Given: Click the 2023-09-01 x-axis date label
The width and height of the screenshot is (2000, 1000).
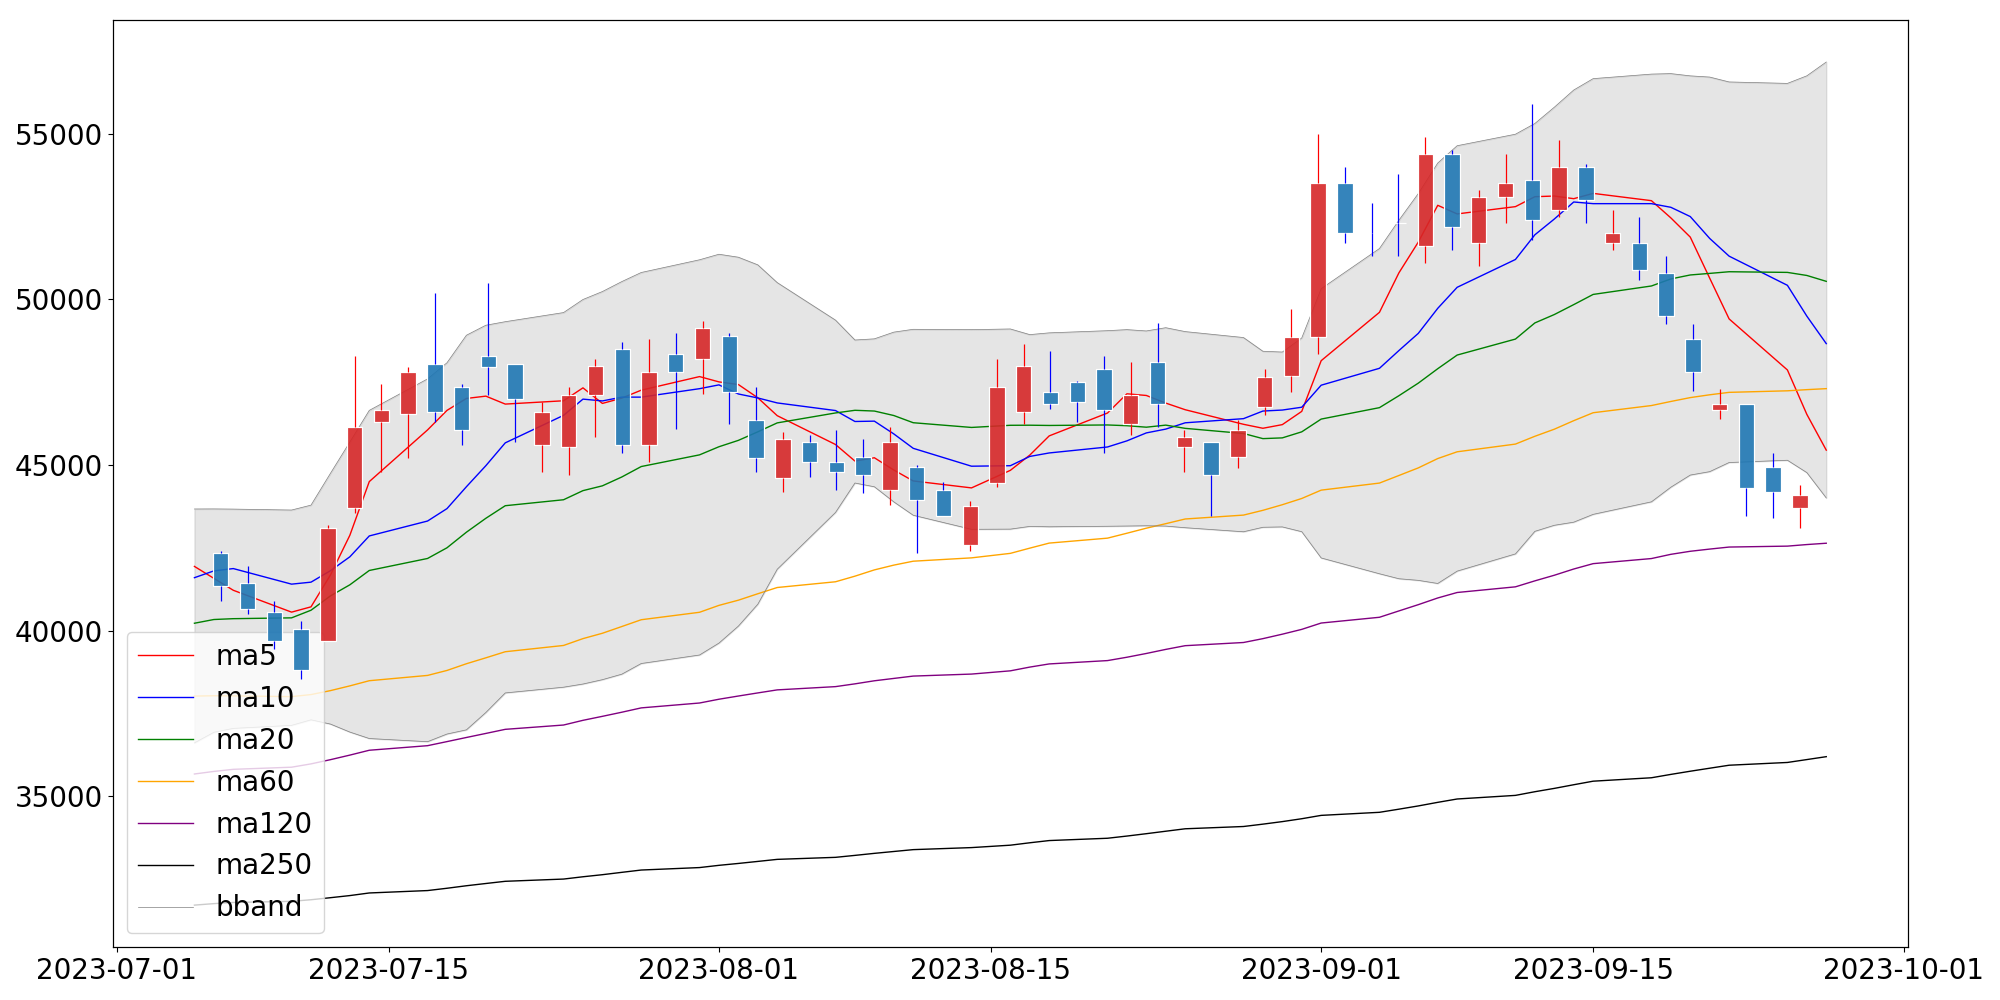Looking at the screenshot, I should tap(1321, 970).
